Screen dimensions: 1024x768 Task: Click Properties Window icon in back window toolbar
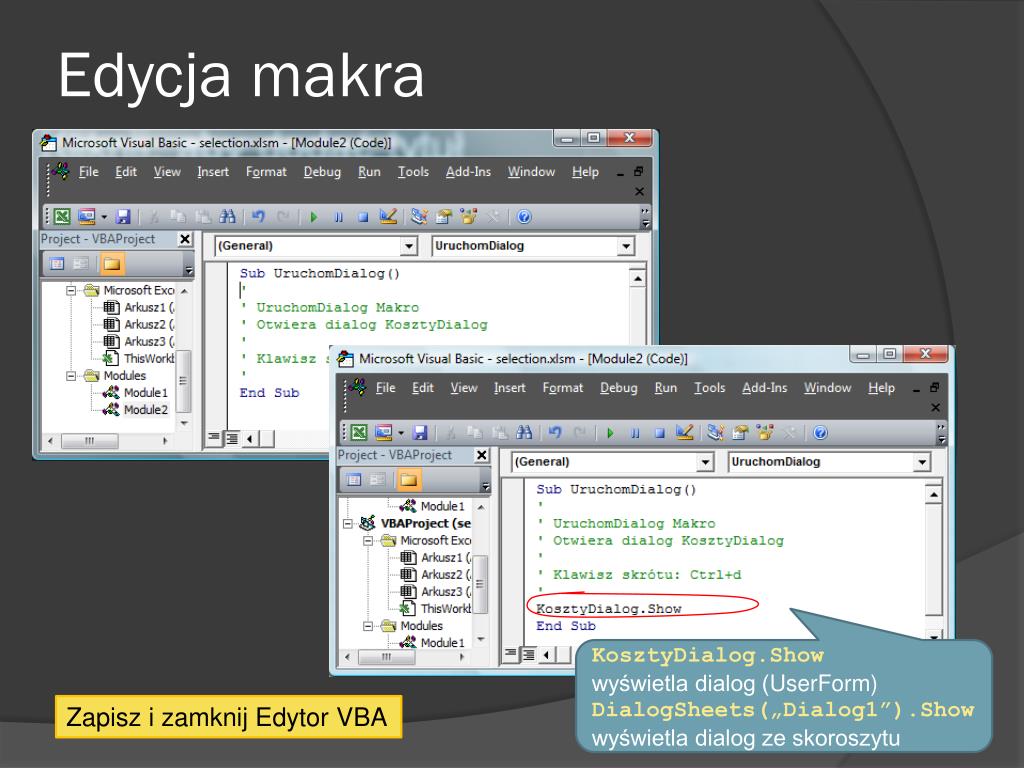444,216
